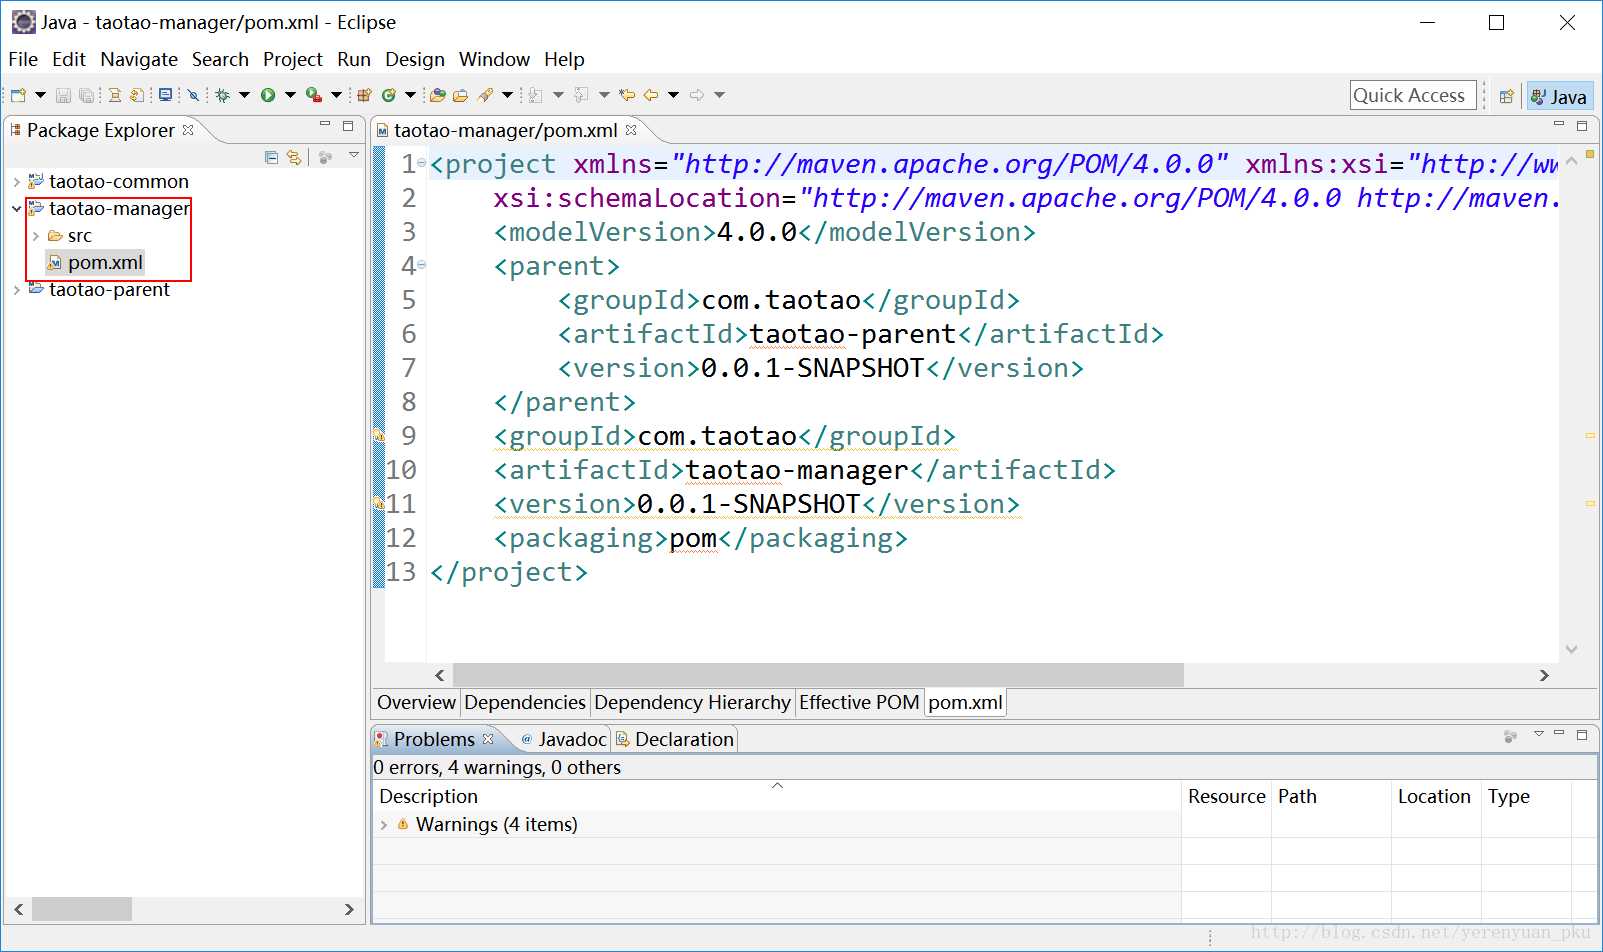Click the warning marker on line 9
Image resolution: width=1603 pixels, height=952 pixels.
(x=379, y=437)
